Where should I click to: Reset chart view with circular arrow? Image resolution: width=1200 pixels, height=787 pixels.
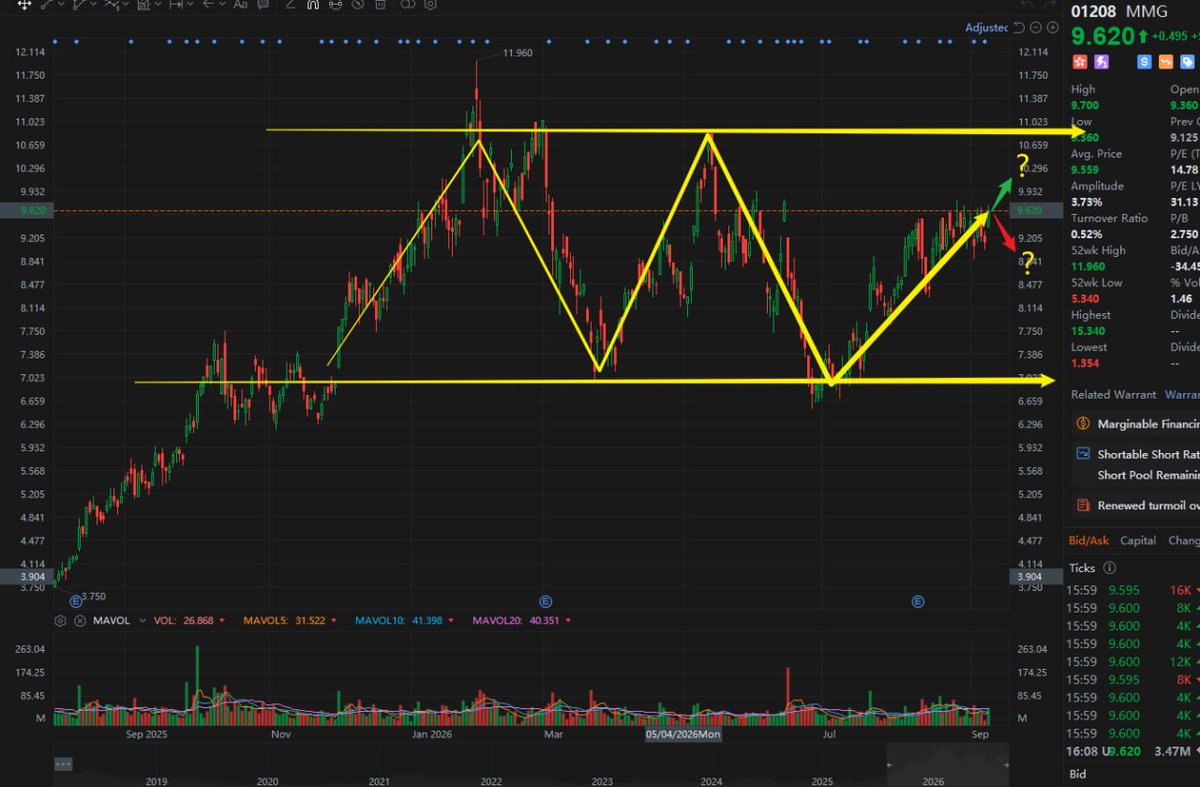click(x=1019, y=27)
